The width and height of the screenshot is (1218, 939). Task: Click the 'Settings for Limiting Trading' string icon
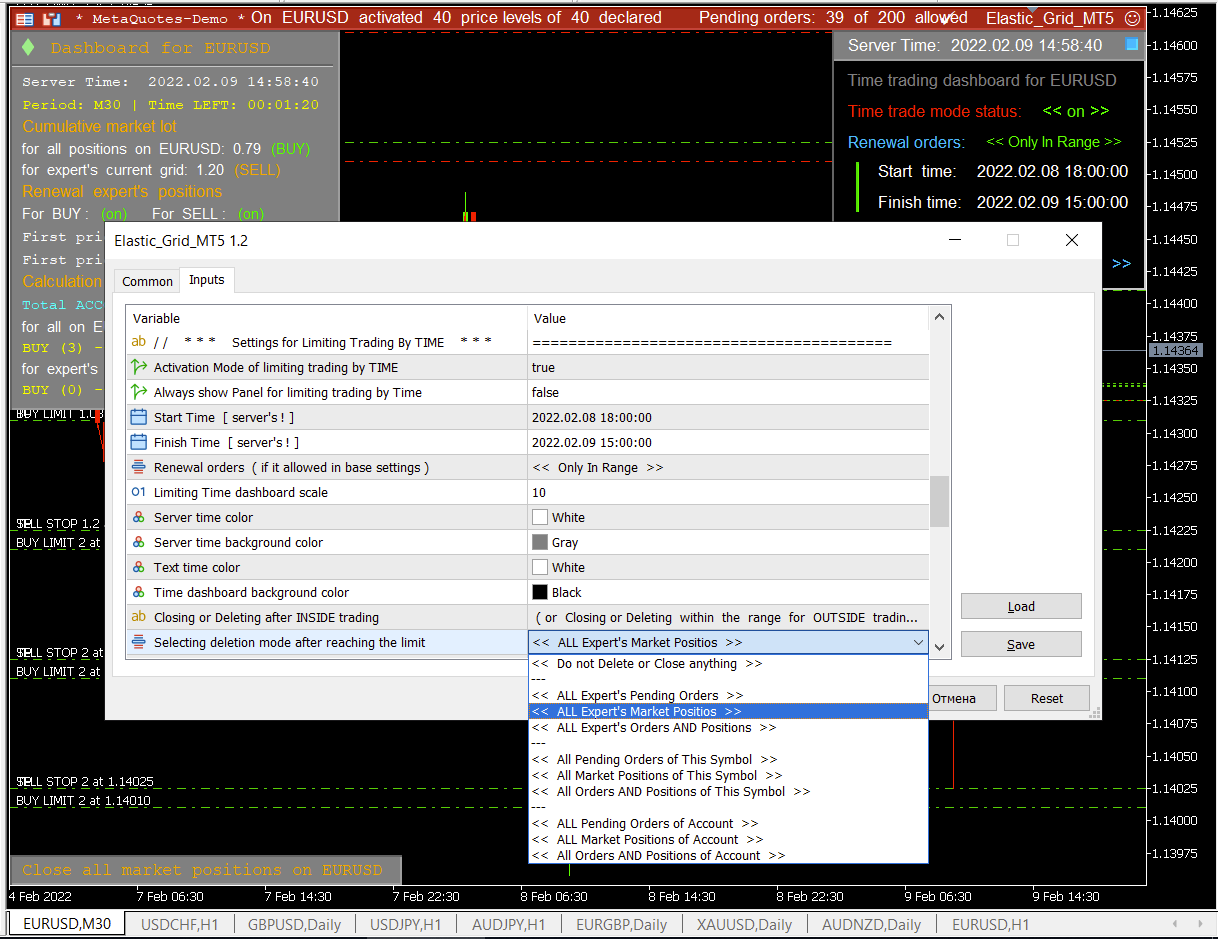click(x=139, y=342)
